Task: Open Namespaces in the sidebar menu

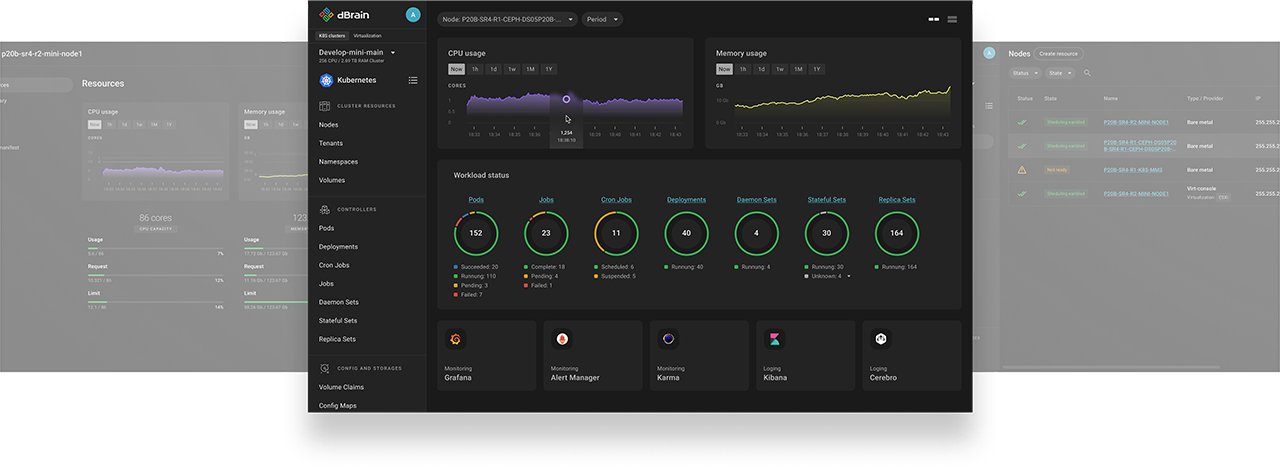Action: coord(338,162)
